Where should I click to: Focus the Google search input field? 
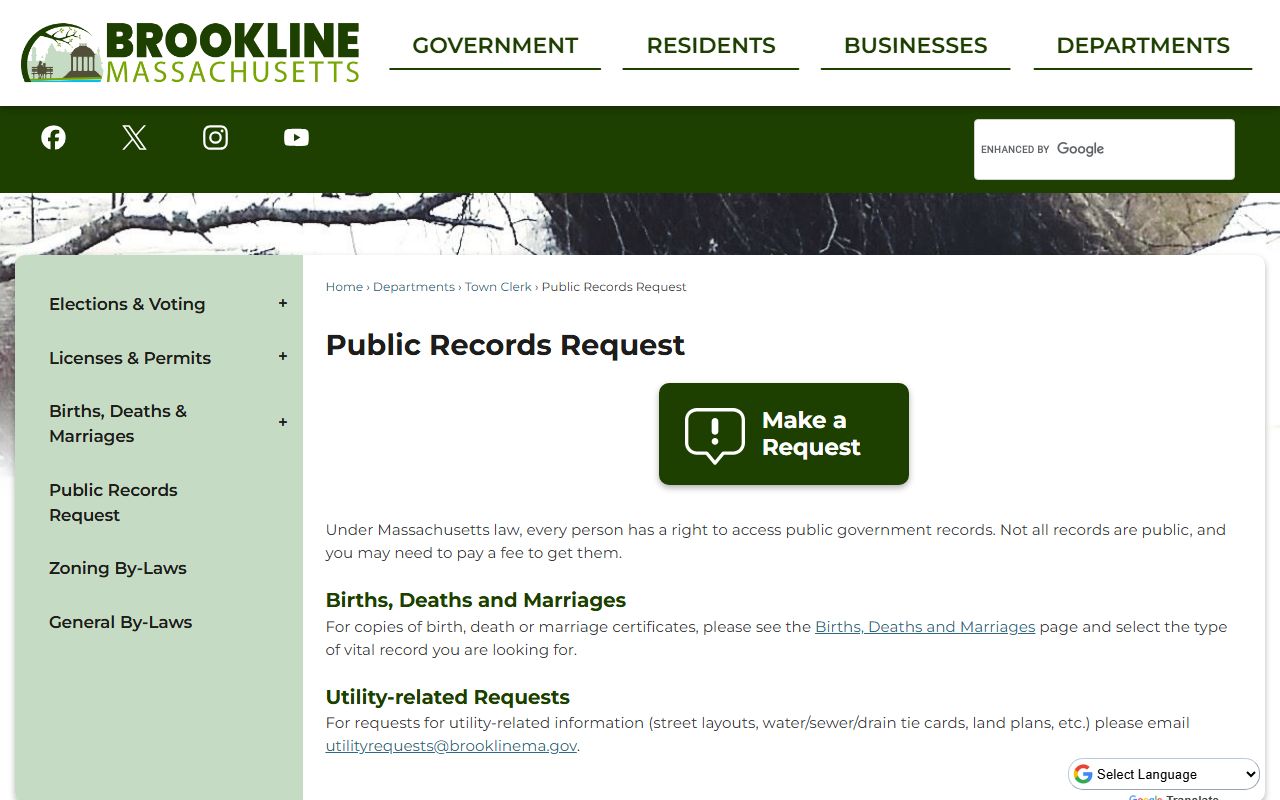(x=1104, y=149)
